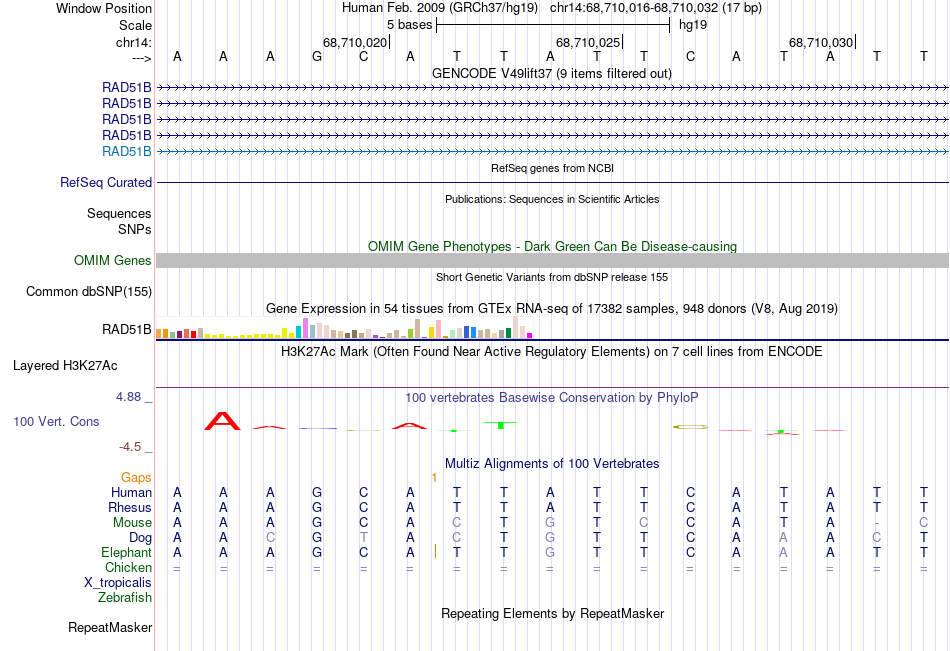Click the orange insertion bar in Elephant row
Image resolution: width=950 pixels, height=651 pixels.
[435, 551]
